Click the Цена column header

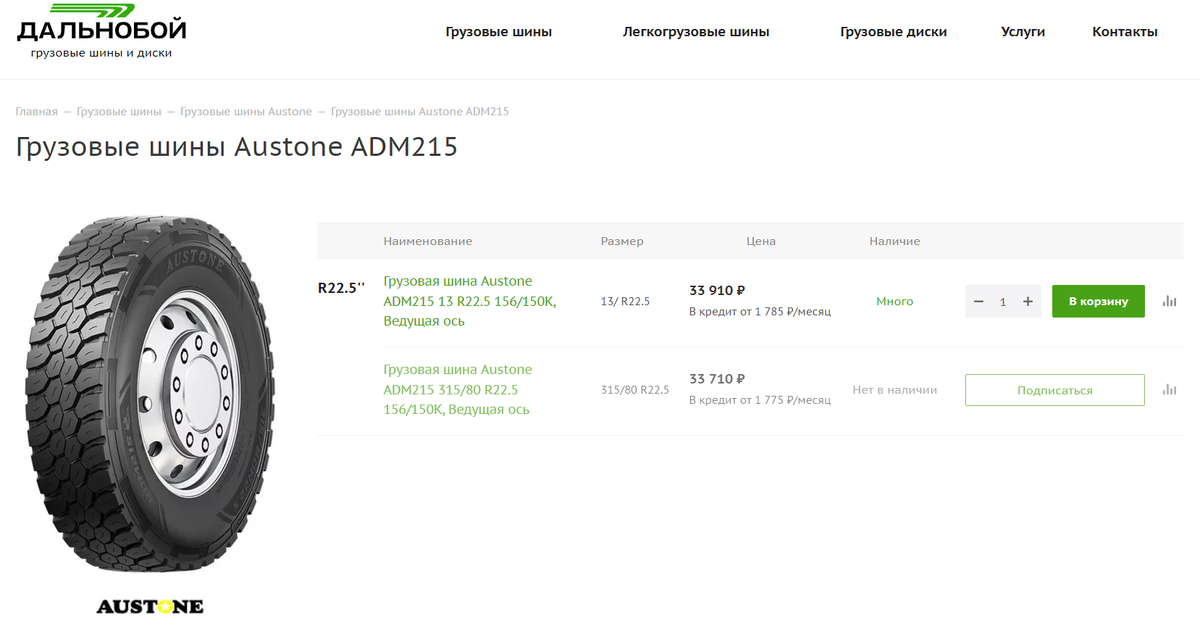tap(761, 241)
